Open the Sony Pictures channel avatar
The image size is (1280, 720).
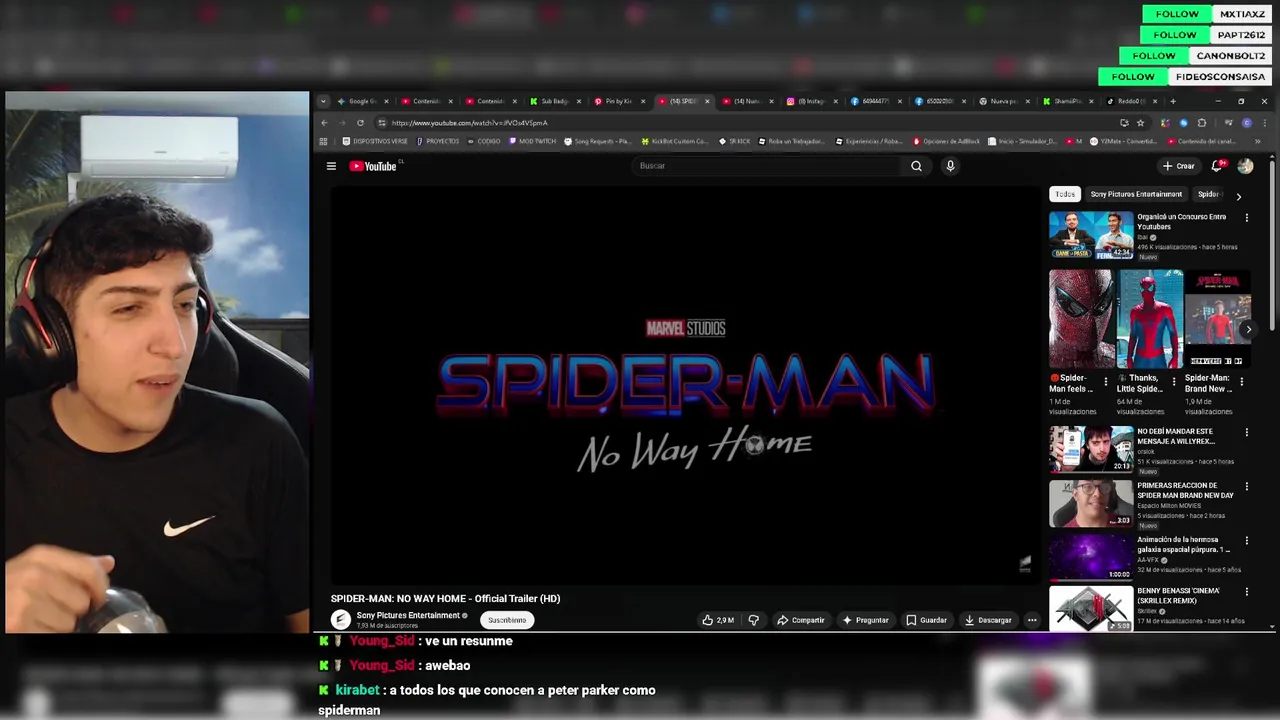point(341,620)
